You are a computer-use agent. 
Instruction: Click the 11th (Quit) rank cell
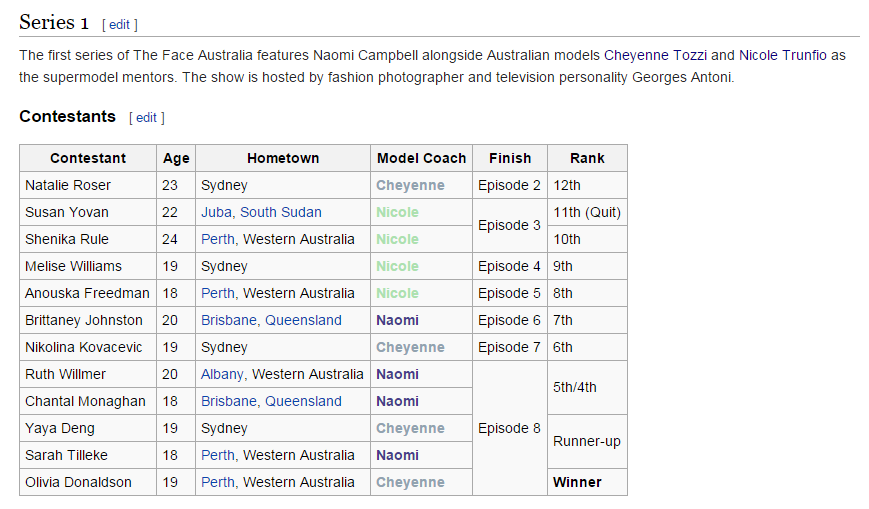tap(587, 212)
